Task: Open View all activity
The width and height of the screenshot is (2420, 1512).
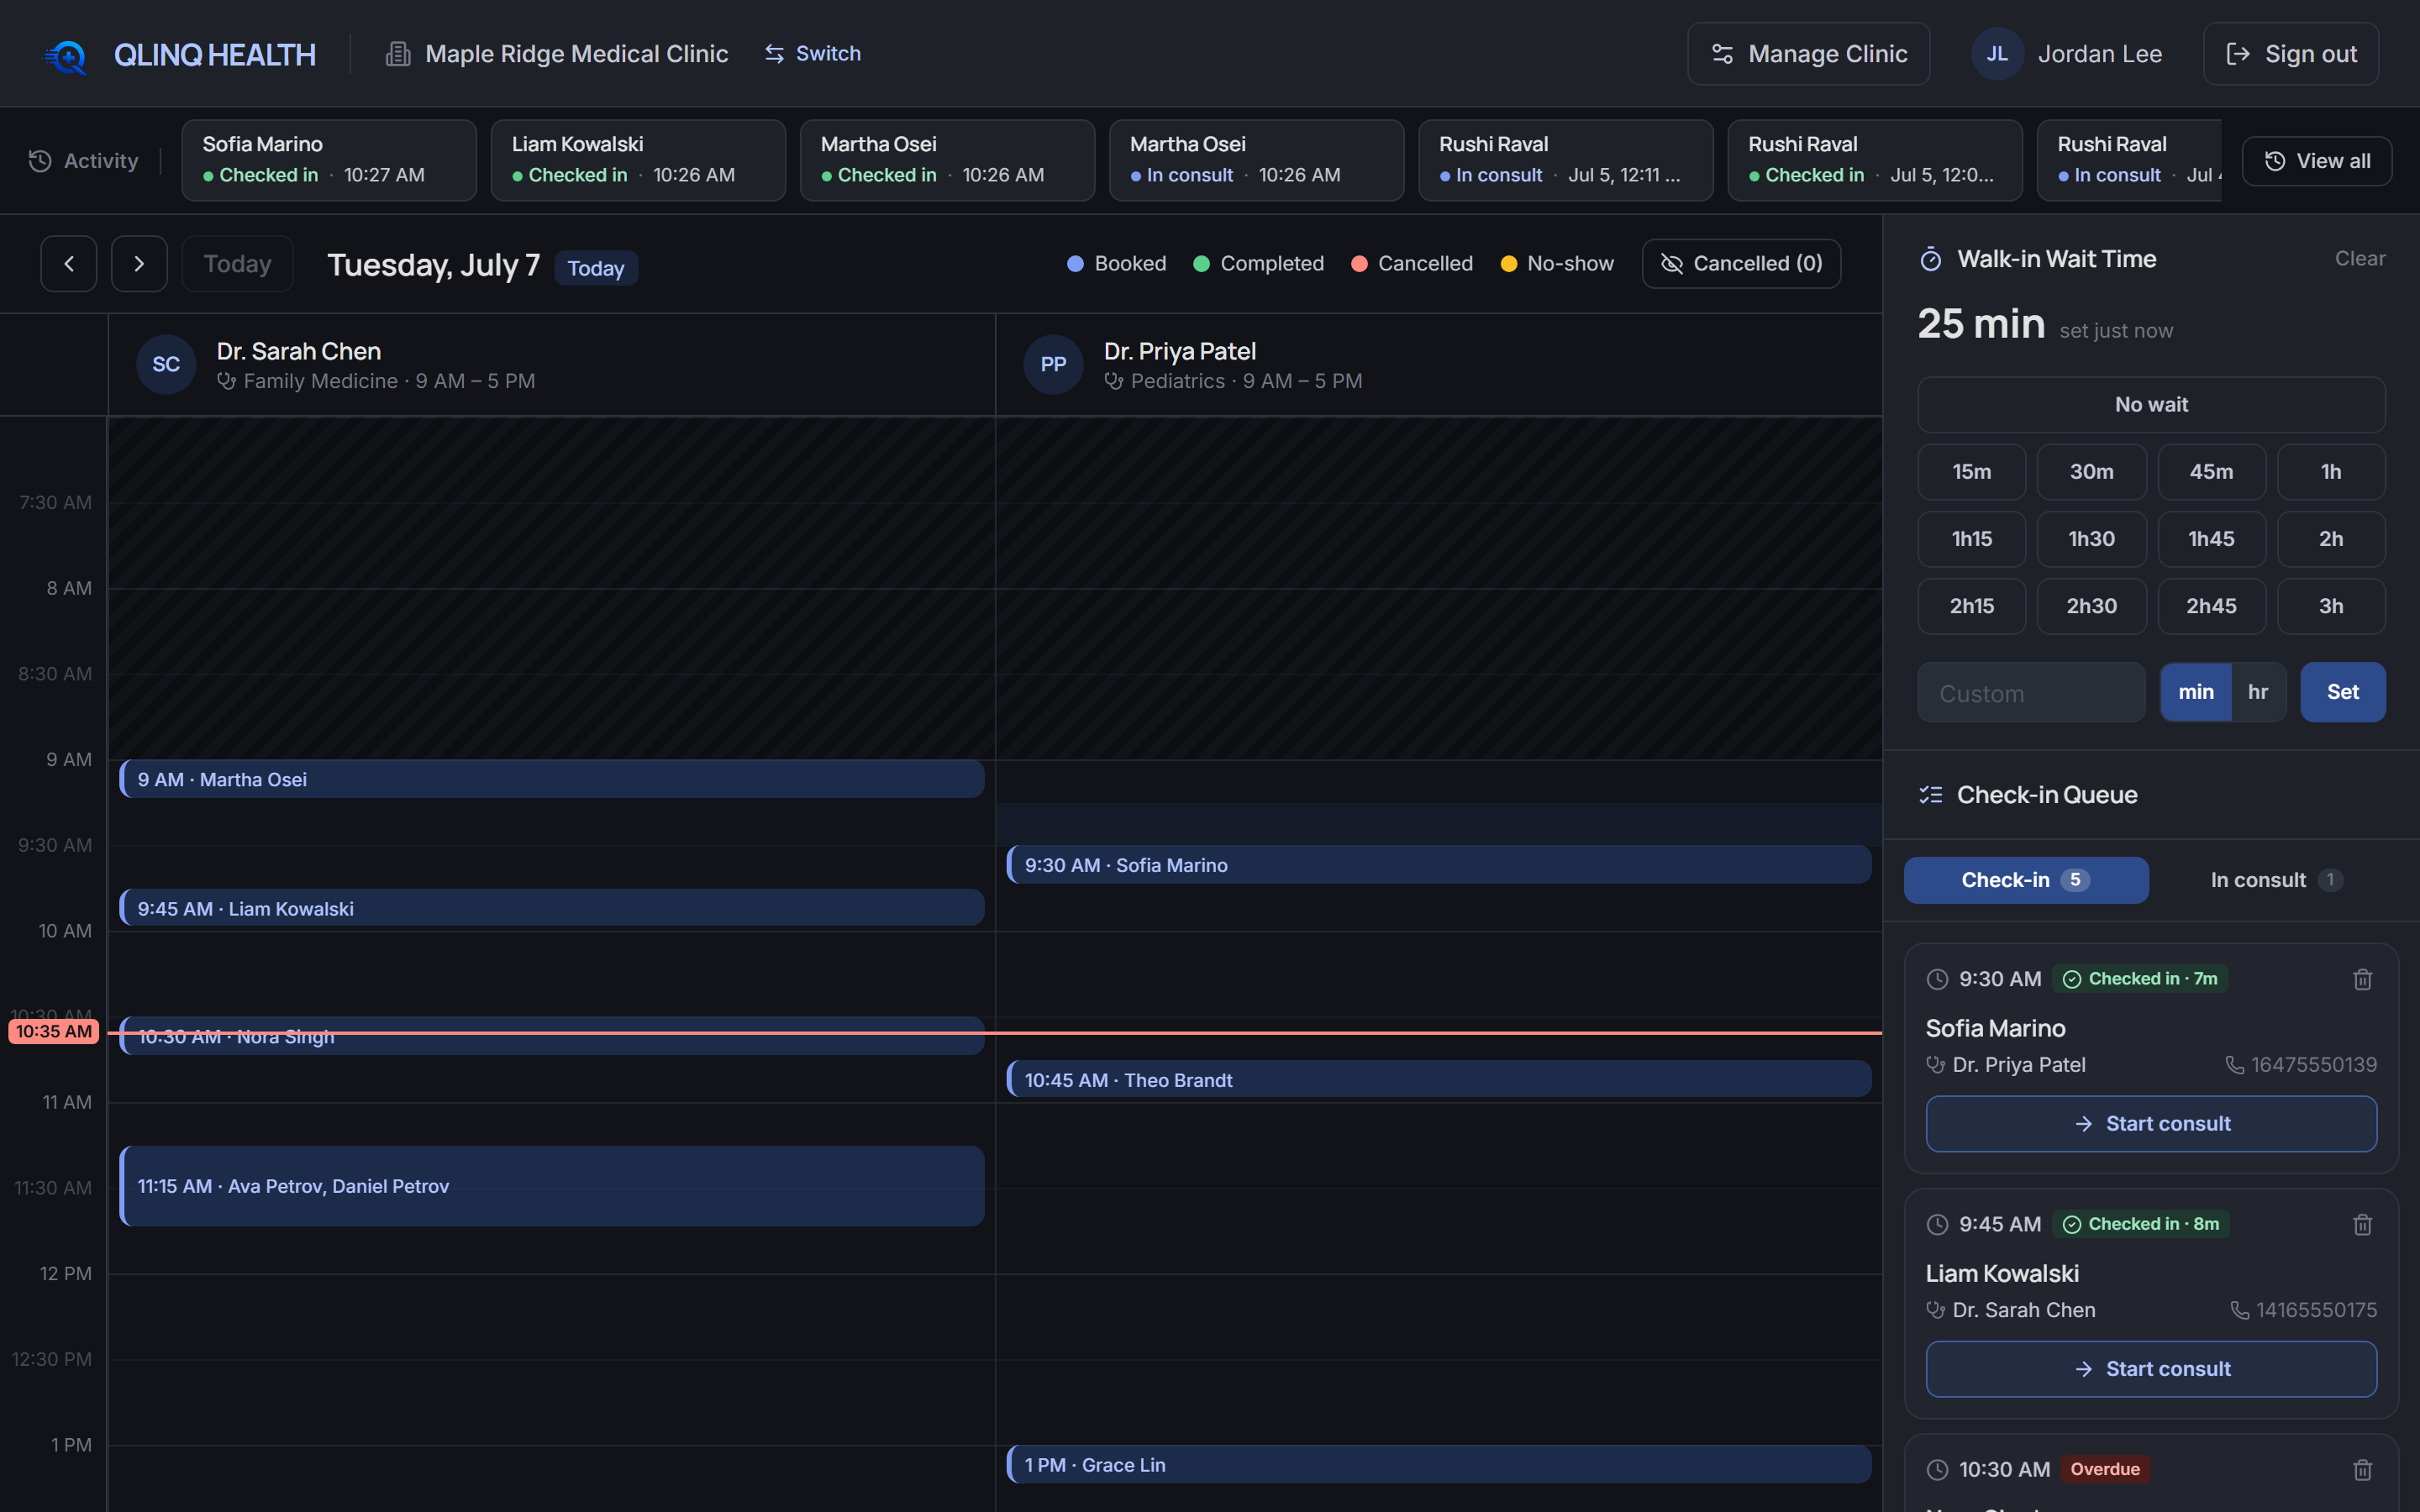Action: pos(2316,161)
